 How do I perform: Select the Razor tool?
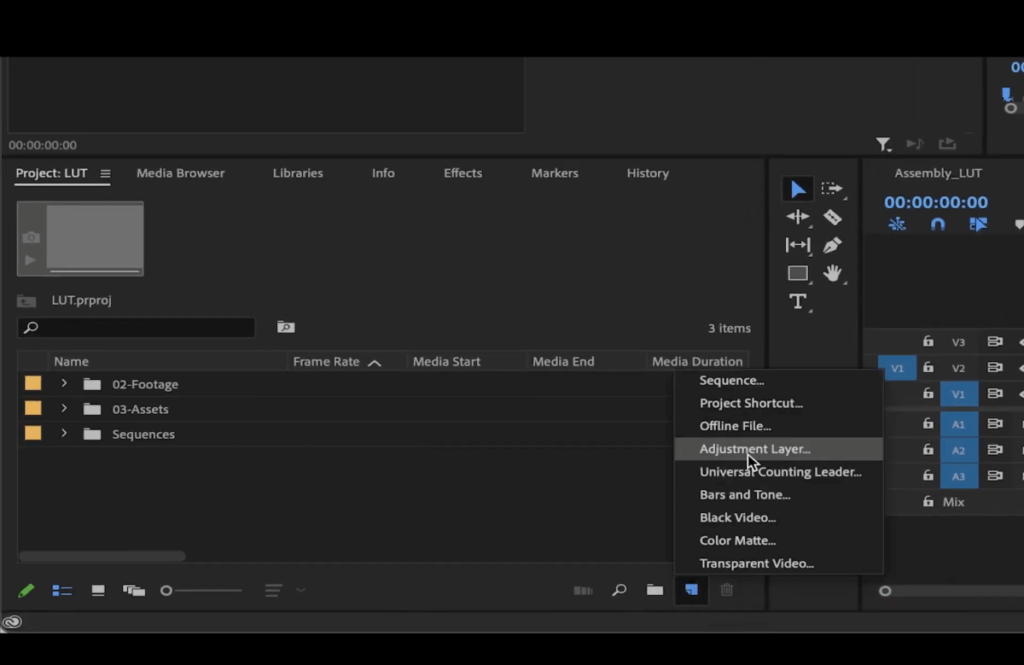[832, 217]
